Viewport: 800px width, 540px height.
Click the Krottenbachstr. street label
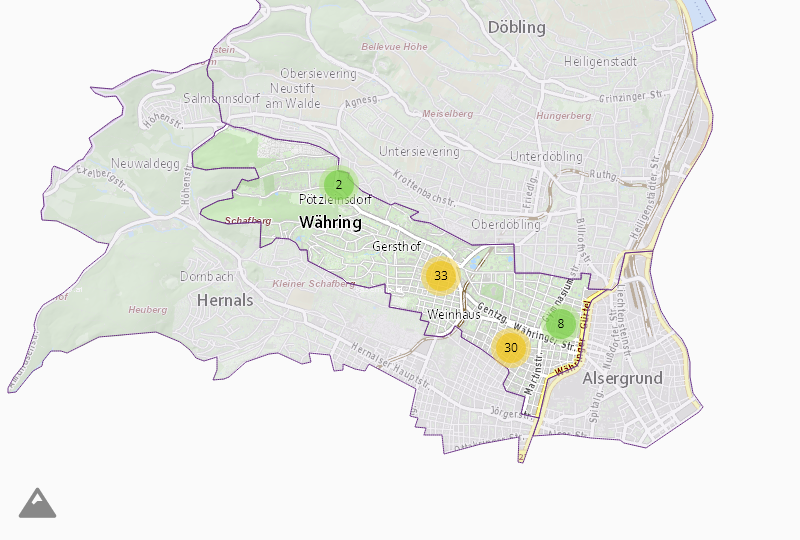424,188
